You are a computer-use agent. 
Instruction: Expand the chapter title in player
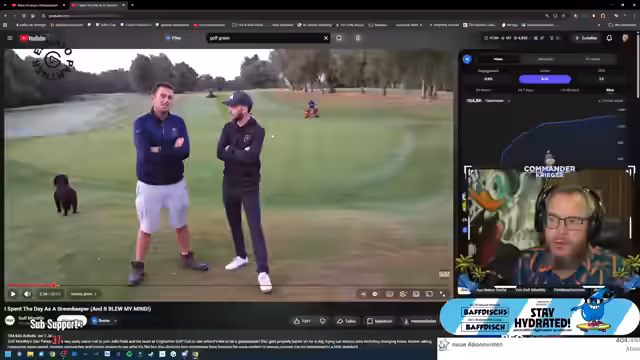point(83,294)
